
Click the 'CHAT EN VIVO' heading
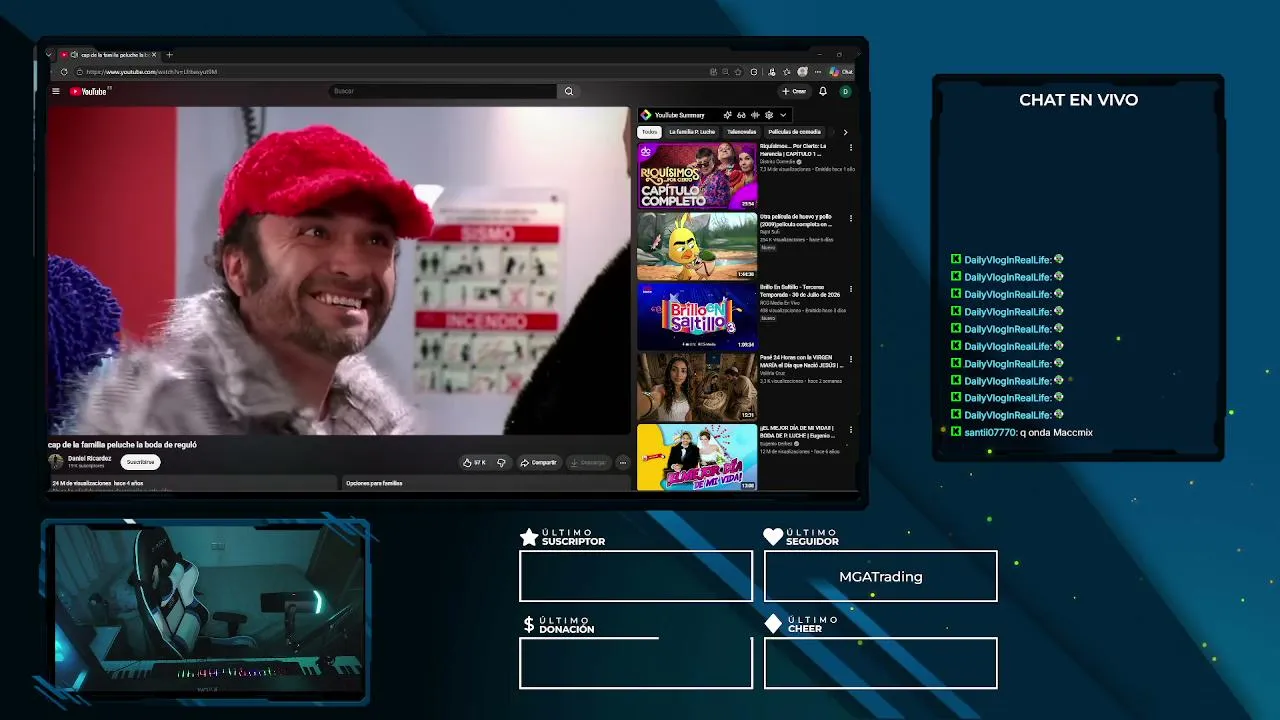1078,100
